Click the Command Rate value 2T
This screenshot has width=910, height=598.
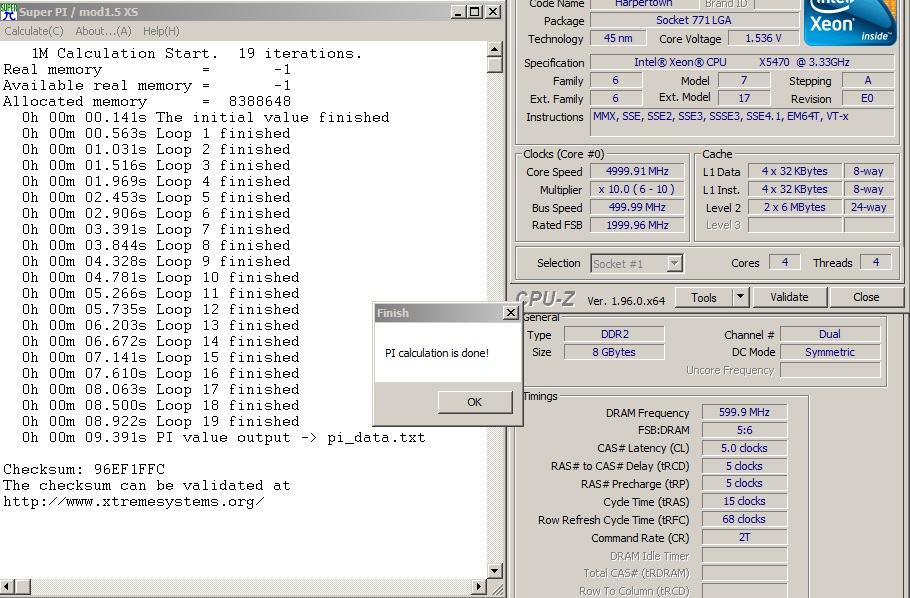[744, 538]
